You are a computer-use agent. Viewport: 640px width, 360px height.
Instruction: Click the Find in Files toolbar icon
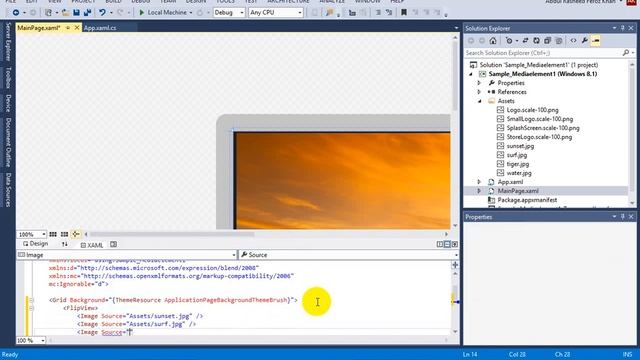click(x=329, y=13)
